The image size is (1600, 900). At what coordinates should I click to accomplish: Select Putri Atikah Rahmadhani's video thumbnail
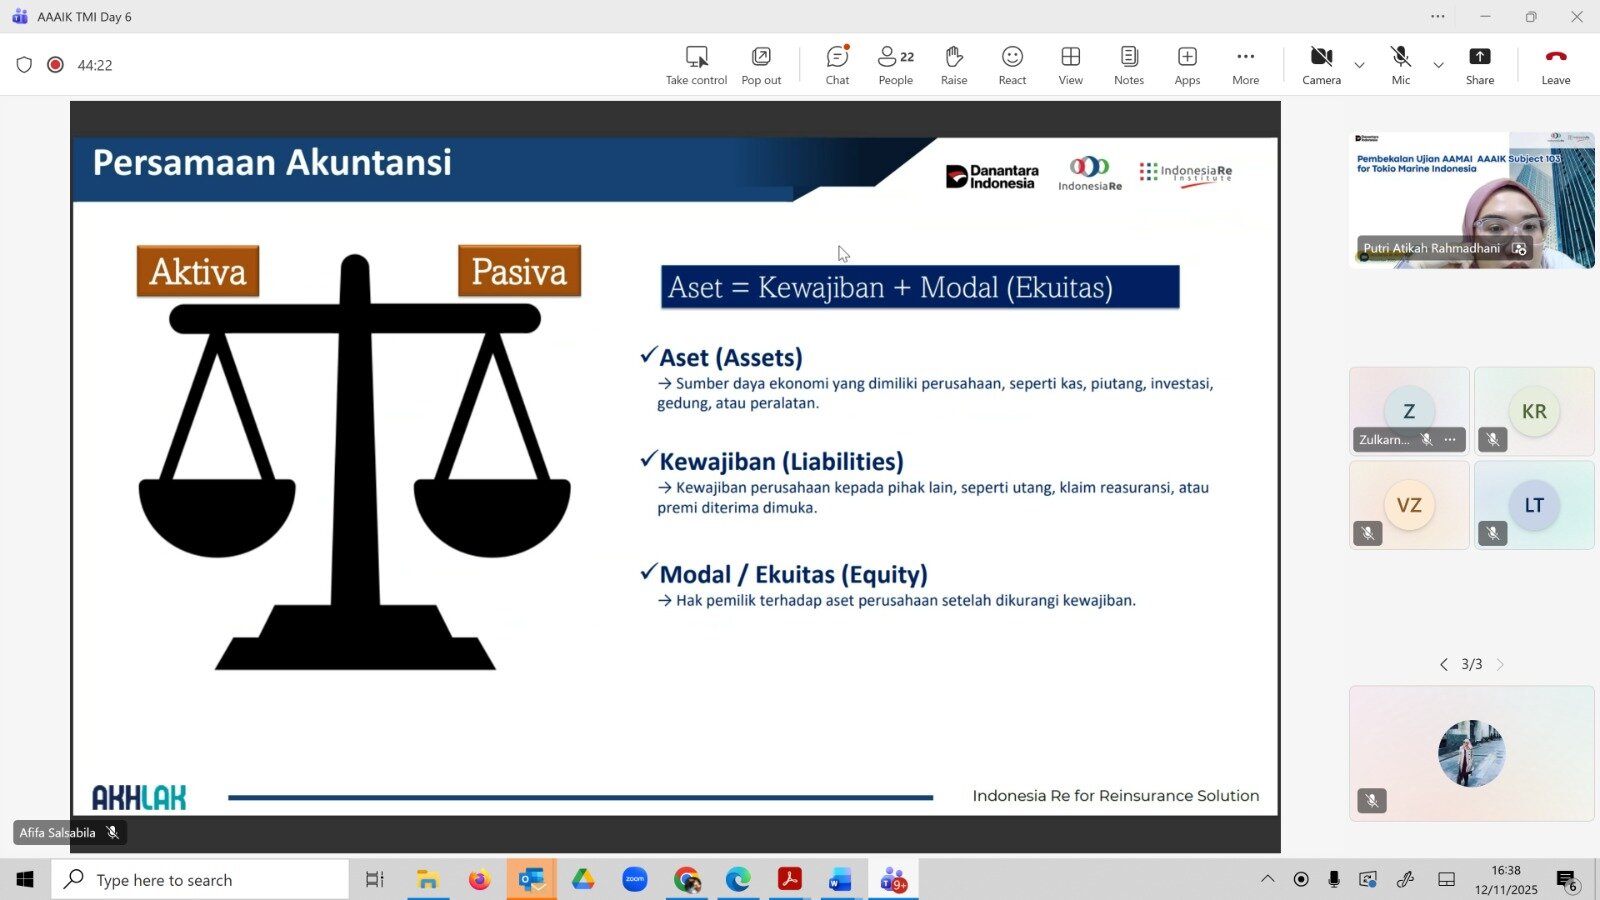pos(1471,200)
